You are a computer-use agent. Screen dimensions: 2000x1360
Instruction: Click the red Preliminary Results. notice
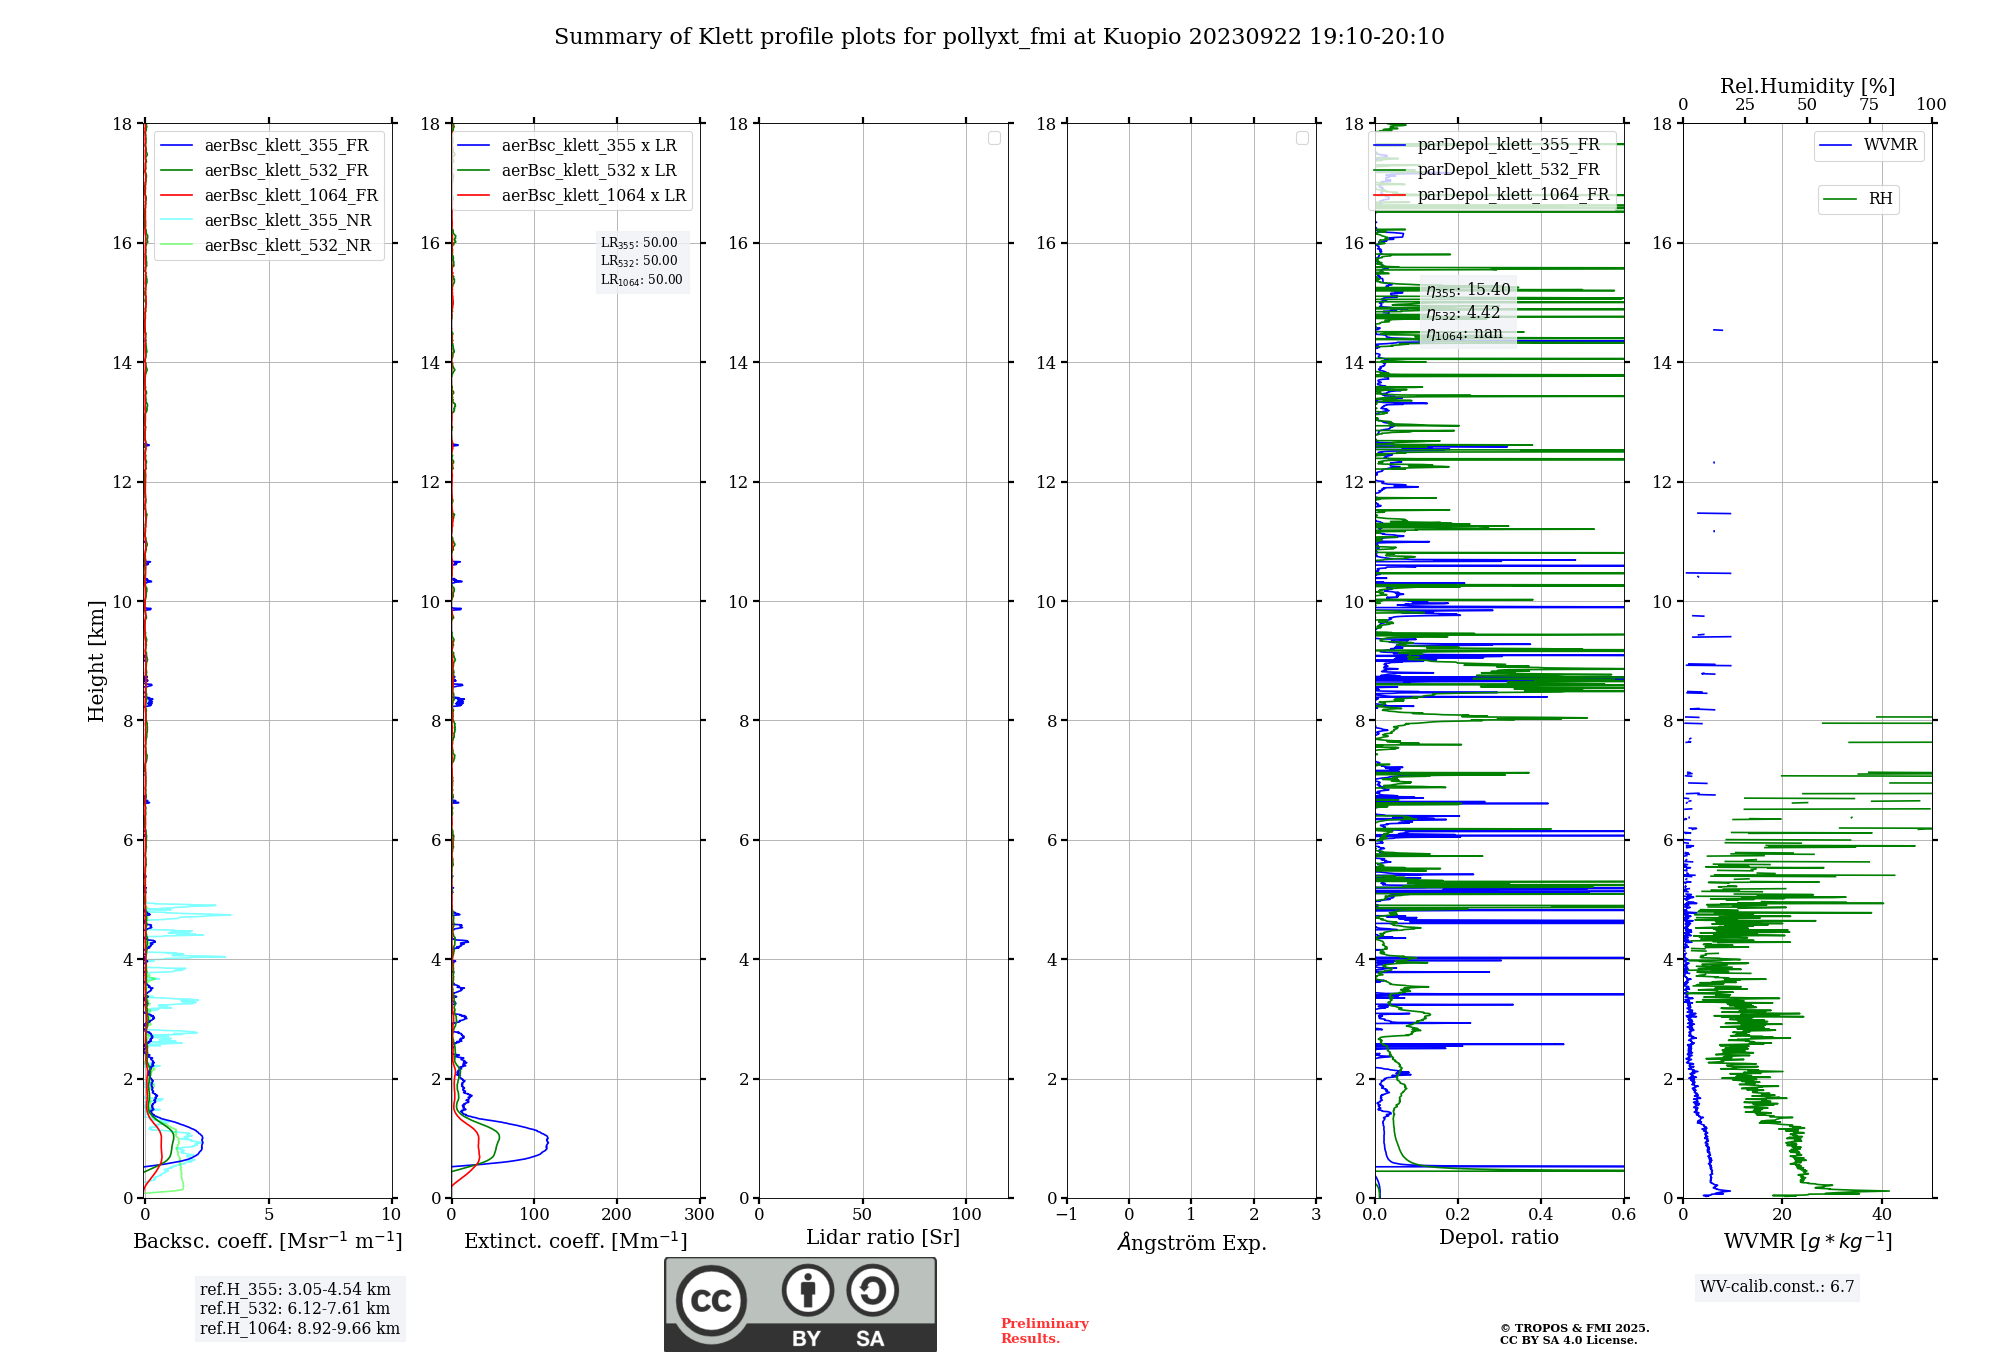1045,1331
